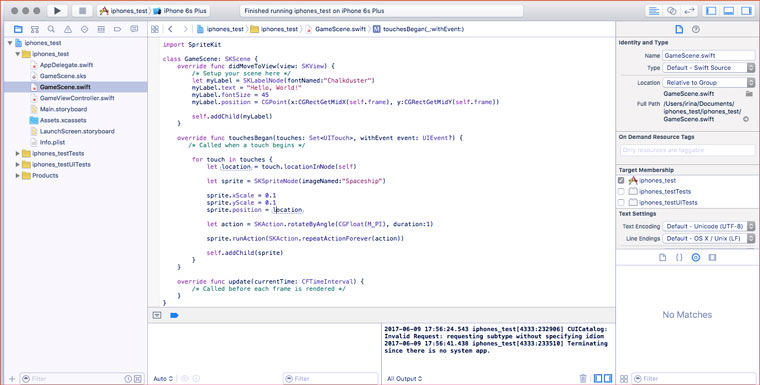760x385 pixels.
Task: Clear the console with trash icon
Action: (x=584, y=378)
